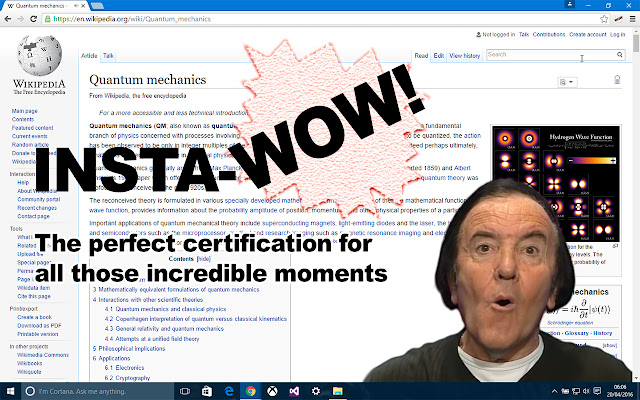Viewport: 640px width, 400px height.
Task: Click the Log in link
Action: 618,34
